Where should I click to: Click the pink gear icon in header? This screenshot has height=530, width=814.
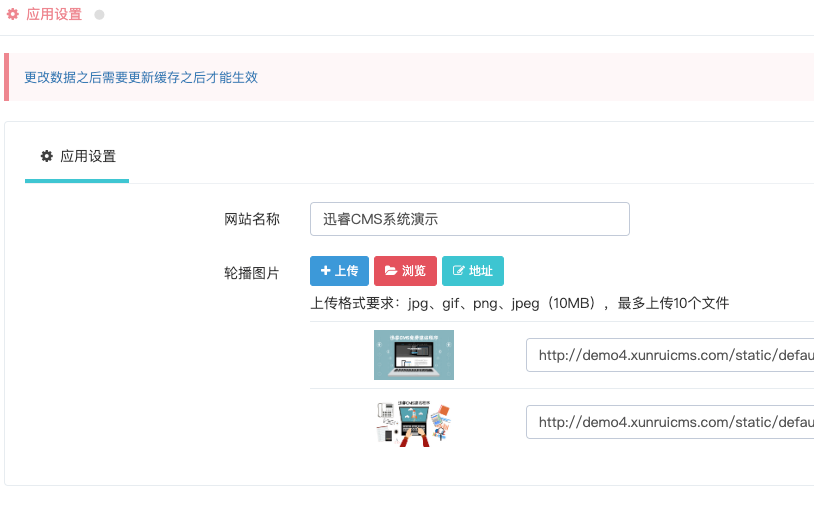pyautogui.click(x=13, y=15)
